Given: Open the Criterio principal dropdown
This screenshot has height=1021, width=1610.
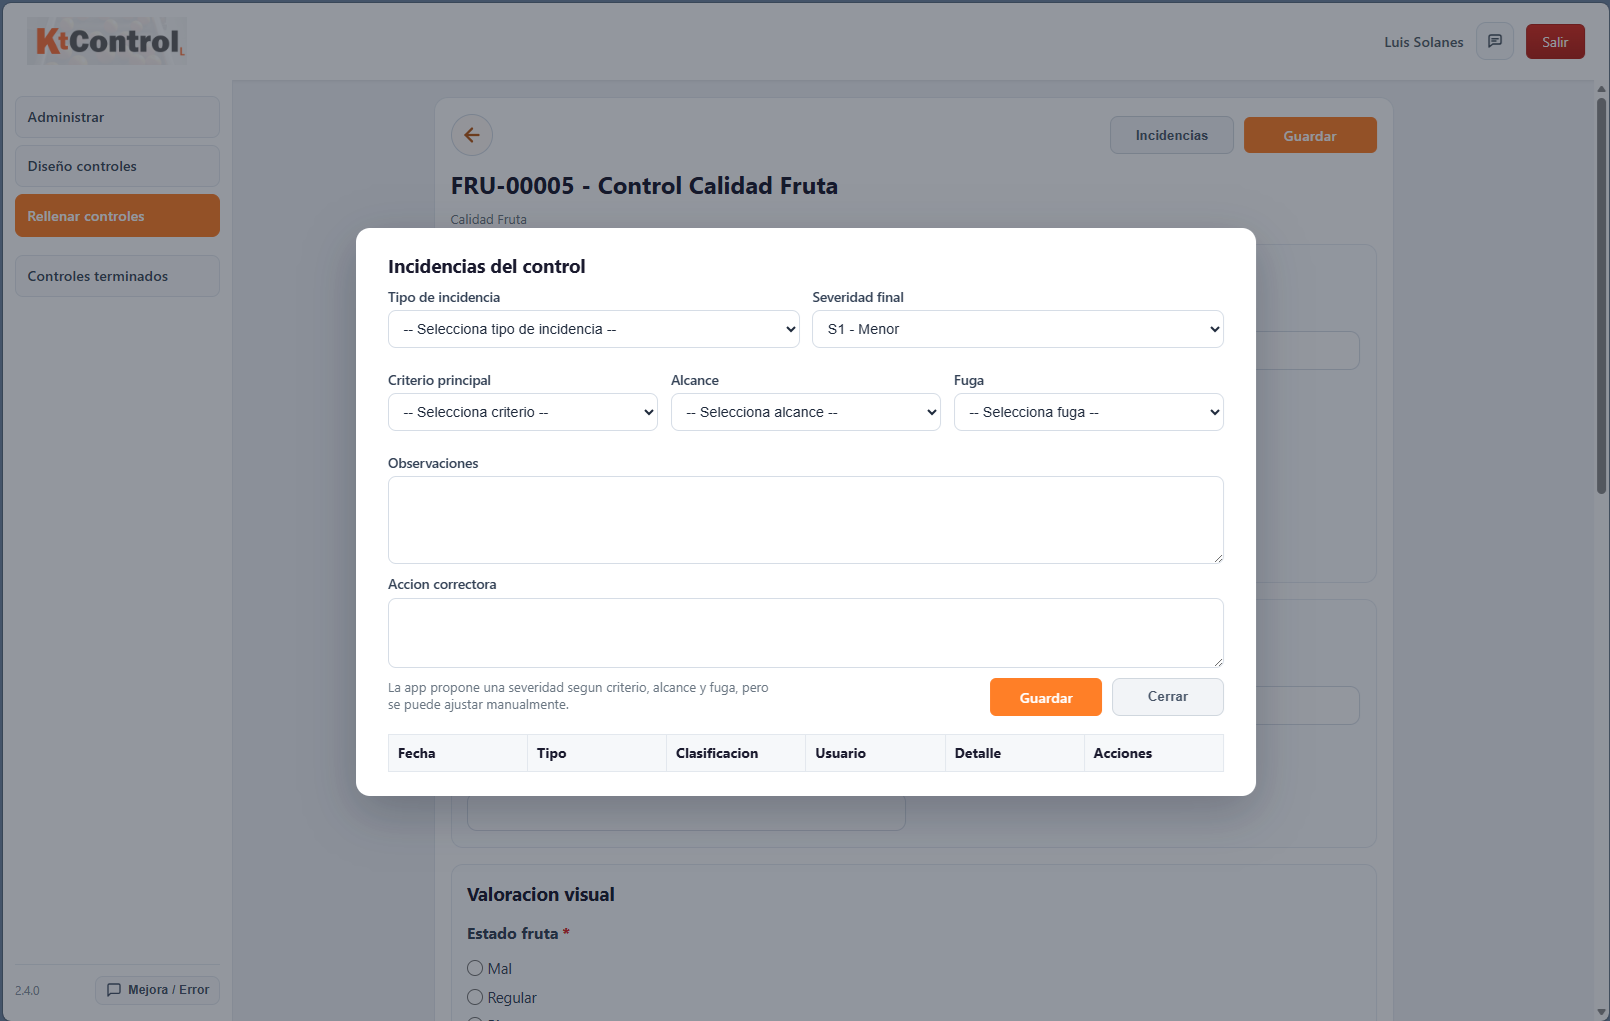Looking at the screenshot, I should (522, 412).
